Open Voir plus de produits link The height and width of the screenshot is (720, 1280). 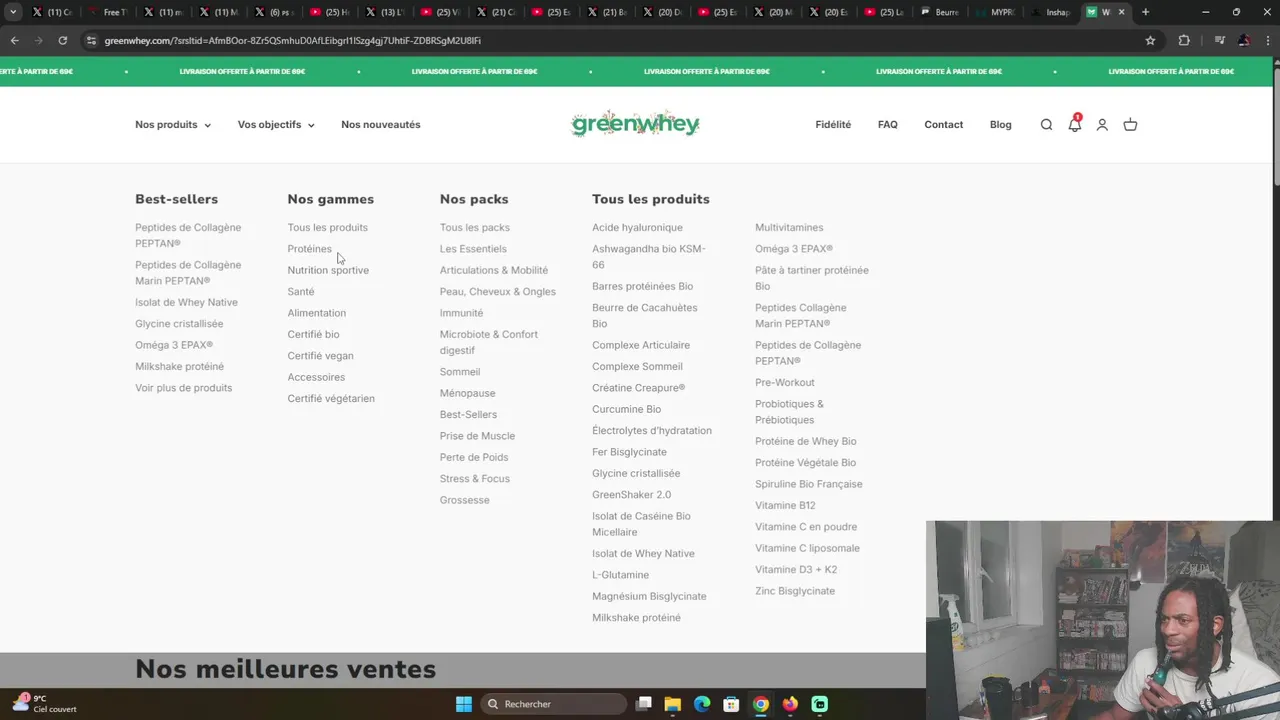pos(183,388)
